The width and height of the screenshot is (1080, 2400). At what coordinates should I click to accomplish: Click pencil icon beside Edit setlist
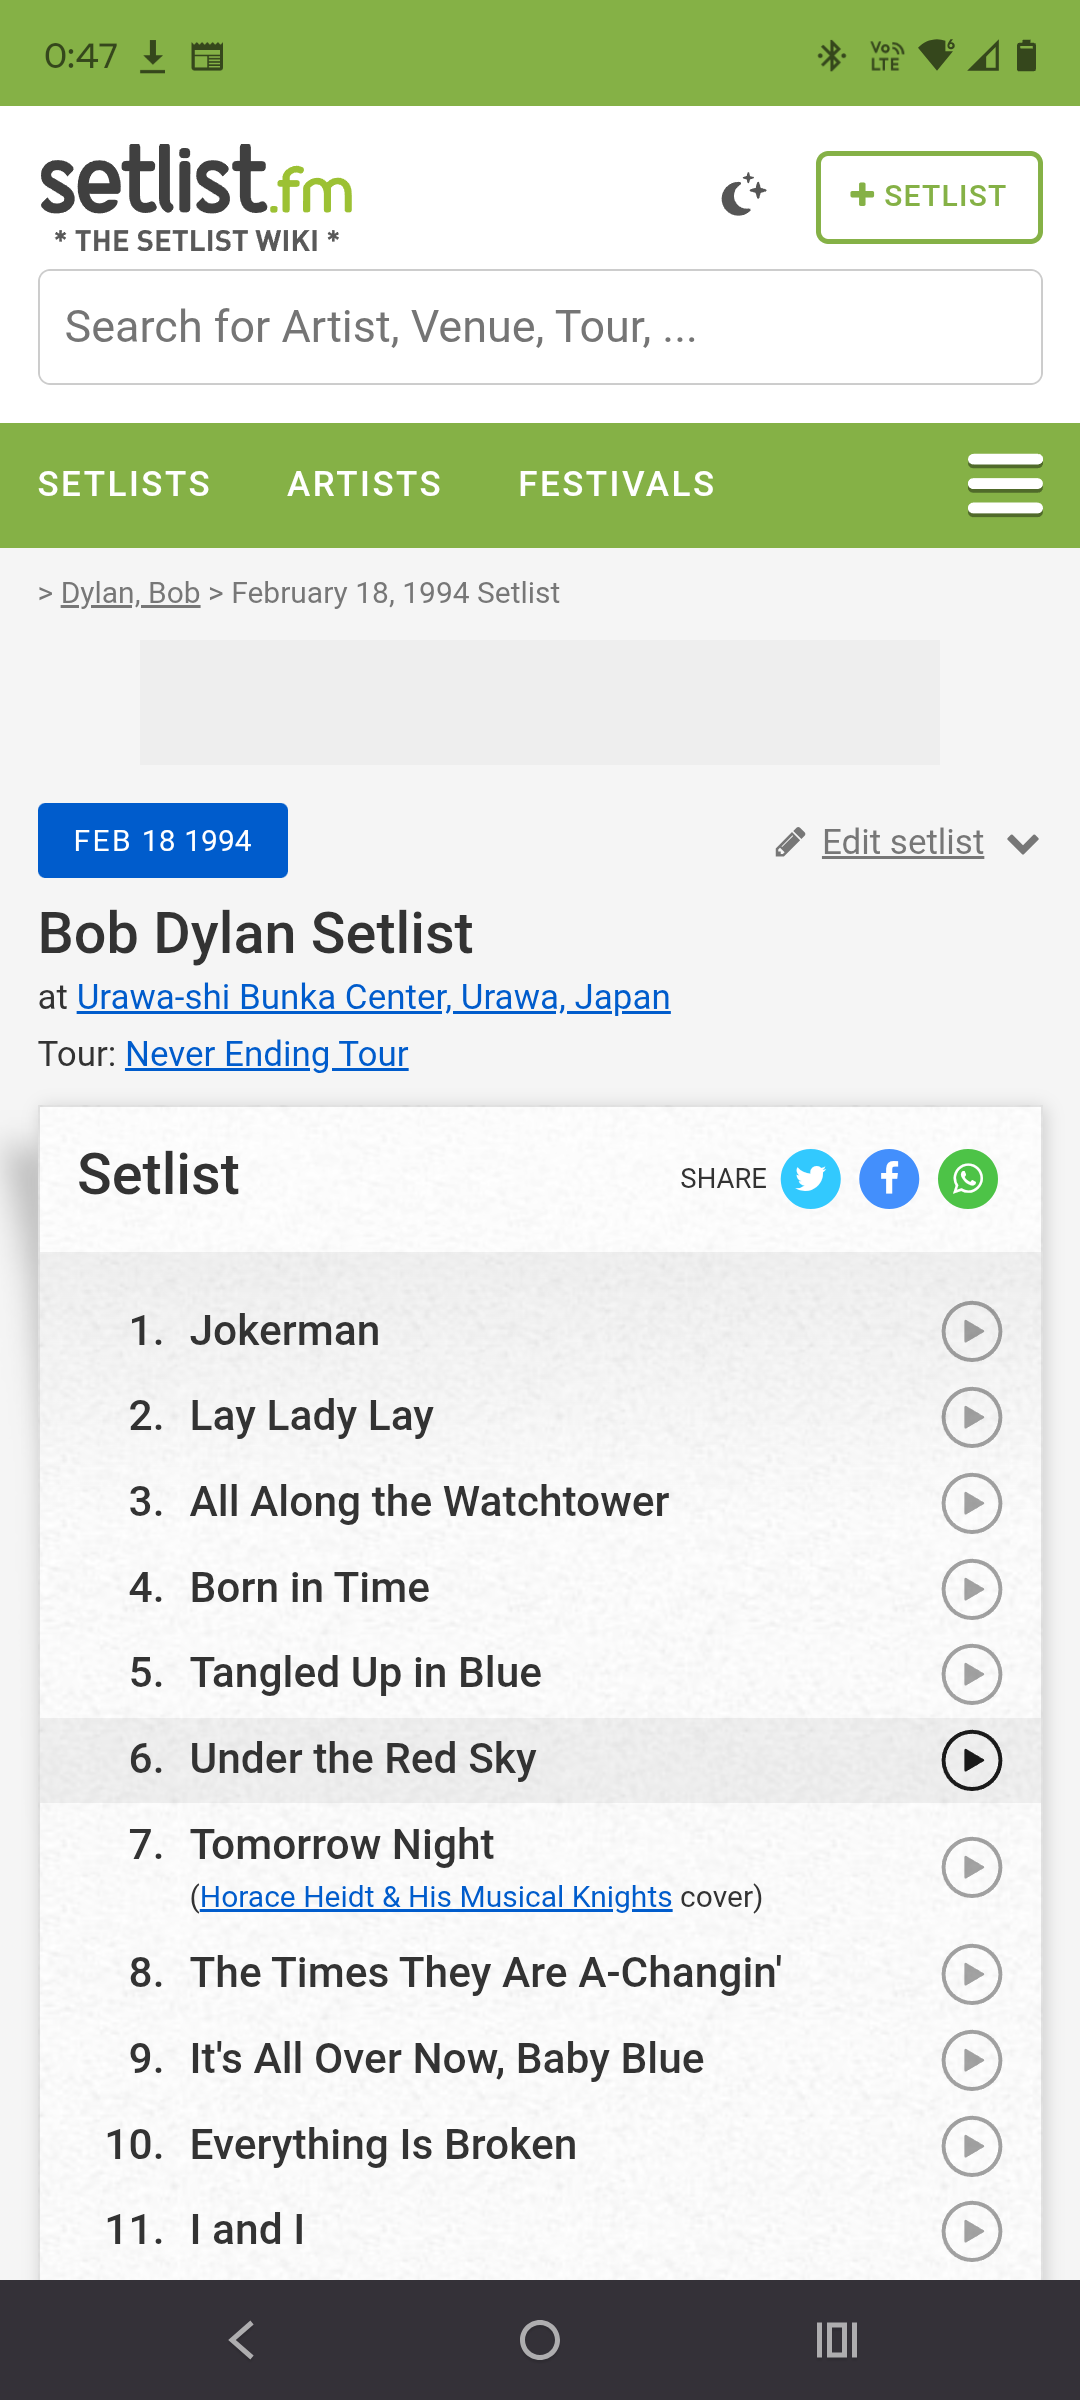pyautogui.click(x=790, y=843)
